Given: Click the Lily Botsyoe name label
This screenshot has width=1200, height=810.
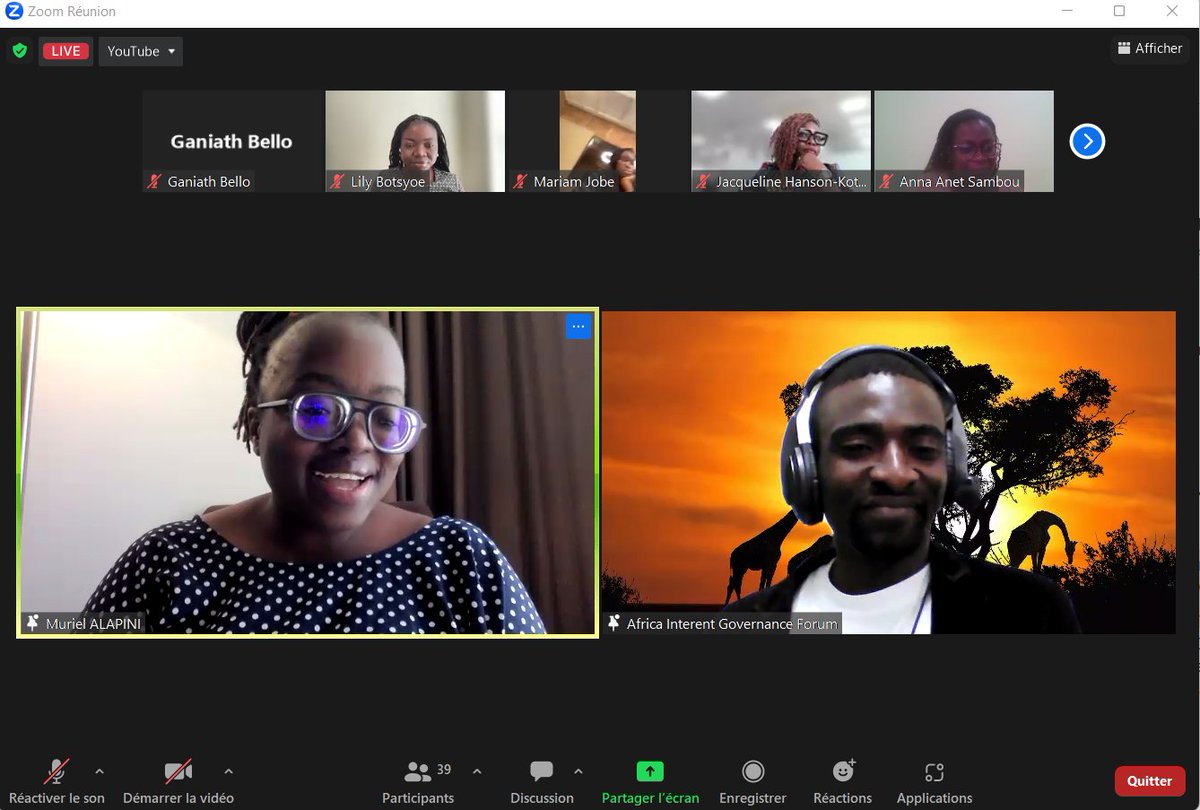Looking at the screenshot, I should pyautogui.click(x=389, y=182).
